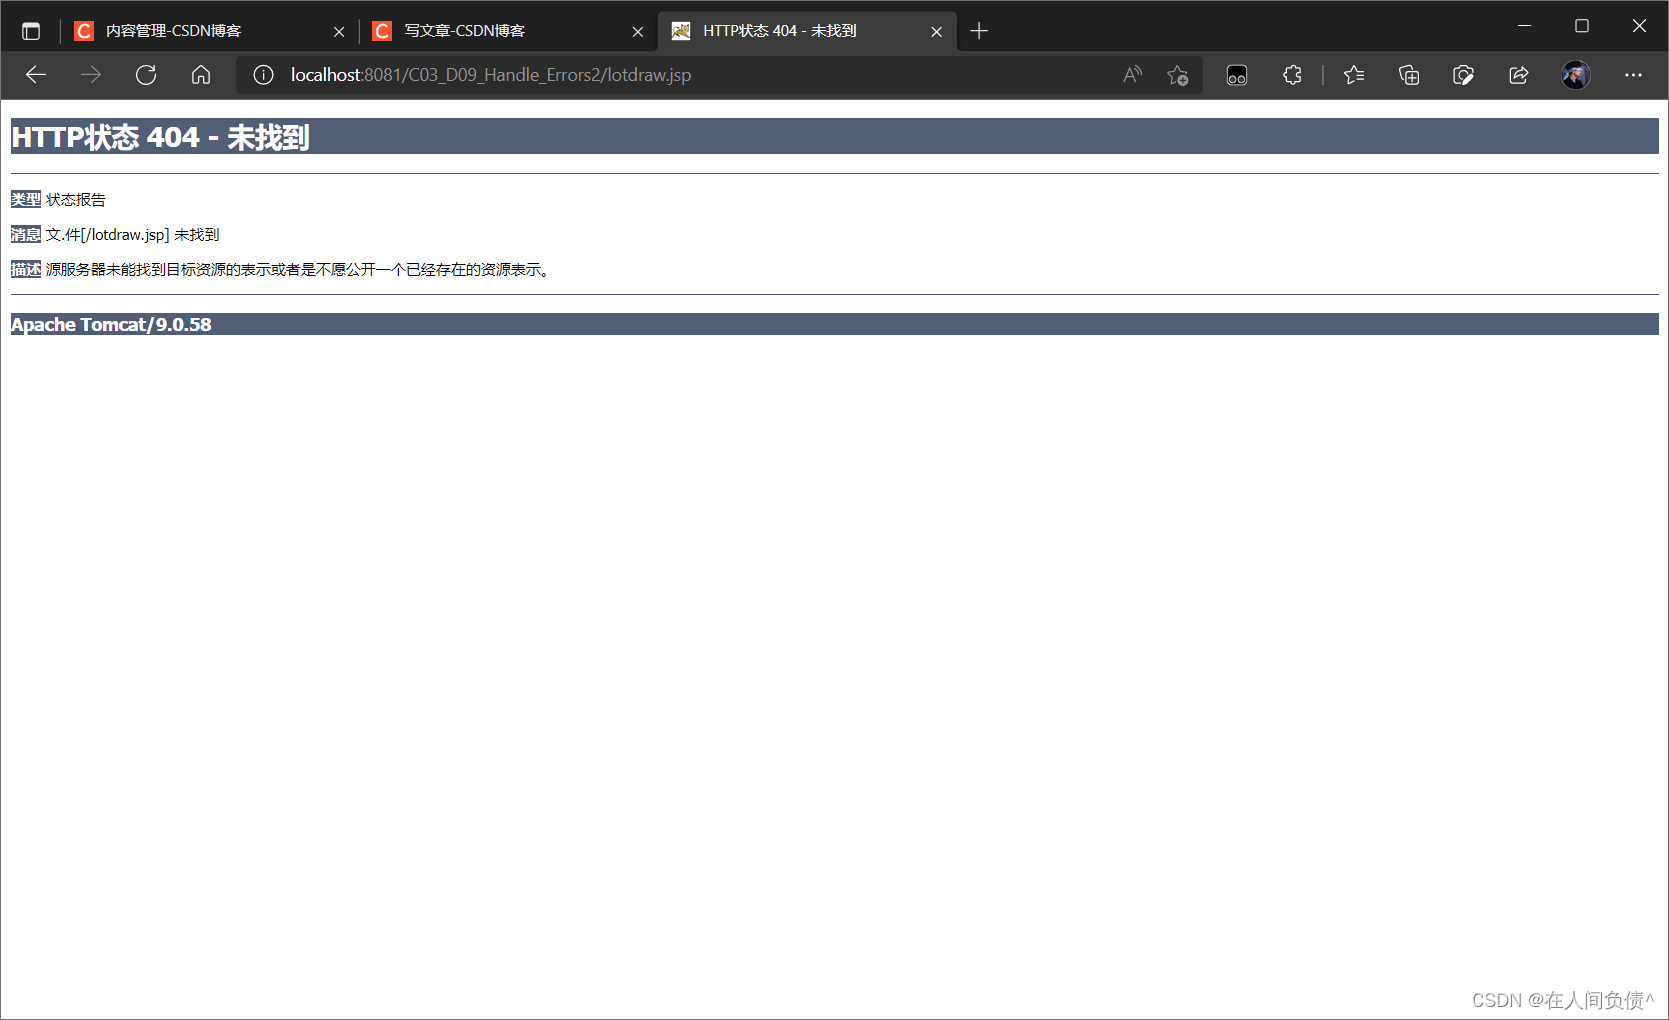The width and height of the screenshot is (1669, 1020).
Task: Switch to the 写文章-CSDN博客 tab
Action: [x=507, y=31]
